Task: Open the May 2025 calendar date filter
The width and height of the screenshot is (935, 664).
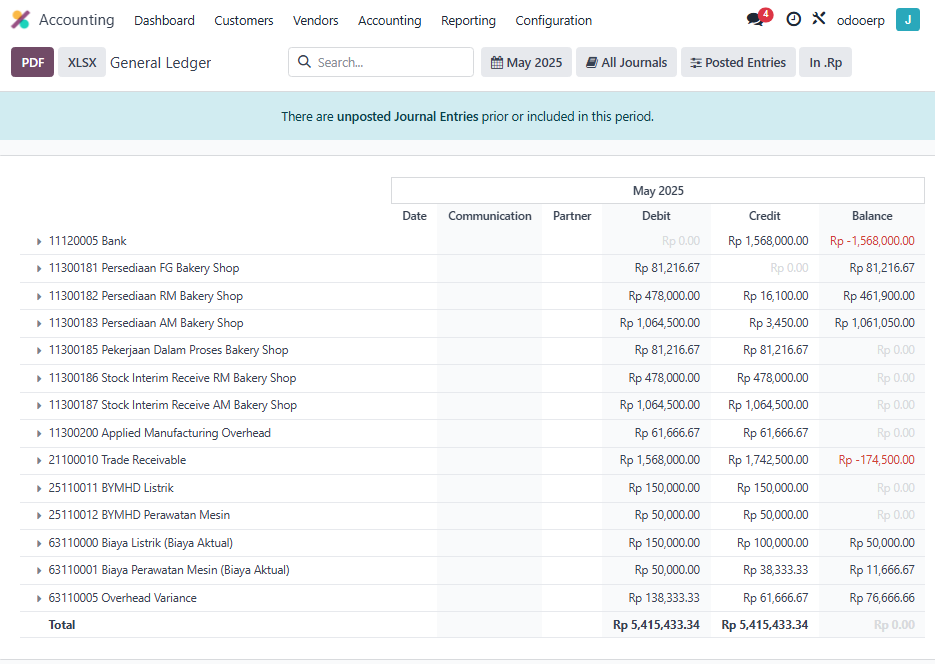Action: click(x=526, y=62)
